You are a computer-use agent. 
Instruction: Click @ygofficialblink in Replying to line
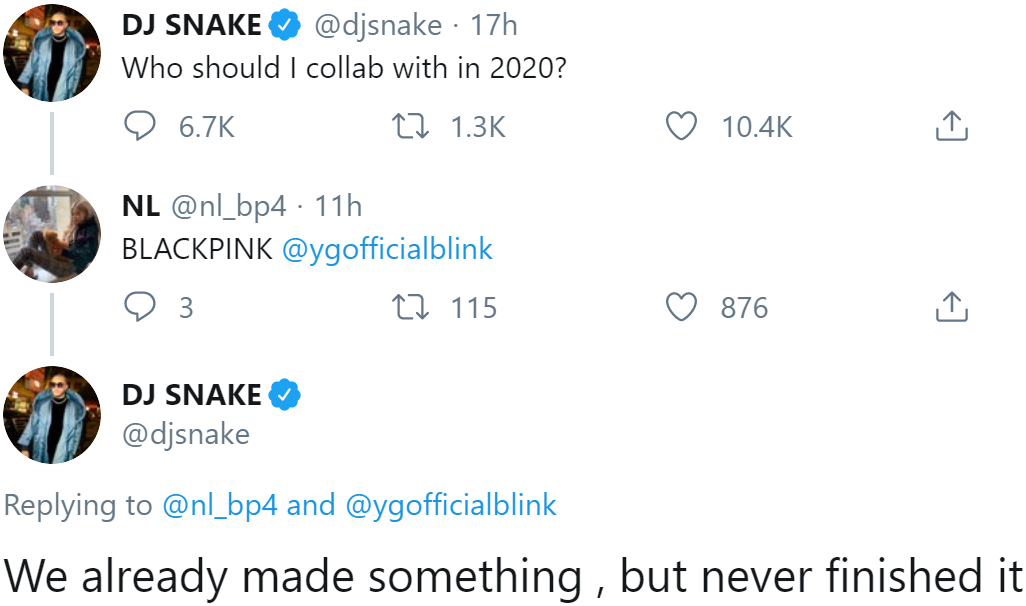coord(450,505)
